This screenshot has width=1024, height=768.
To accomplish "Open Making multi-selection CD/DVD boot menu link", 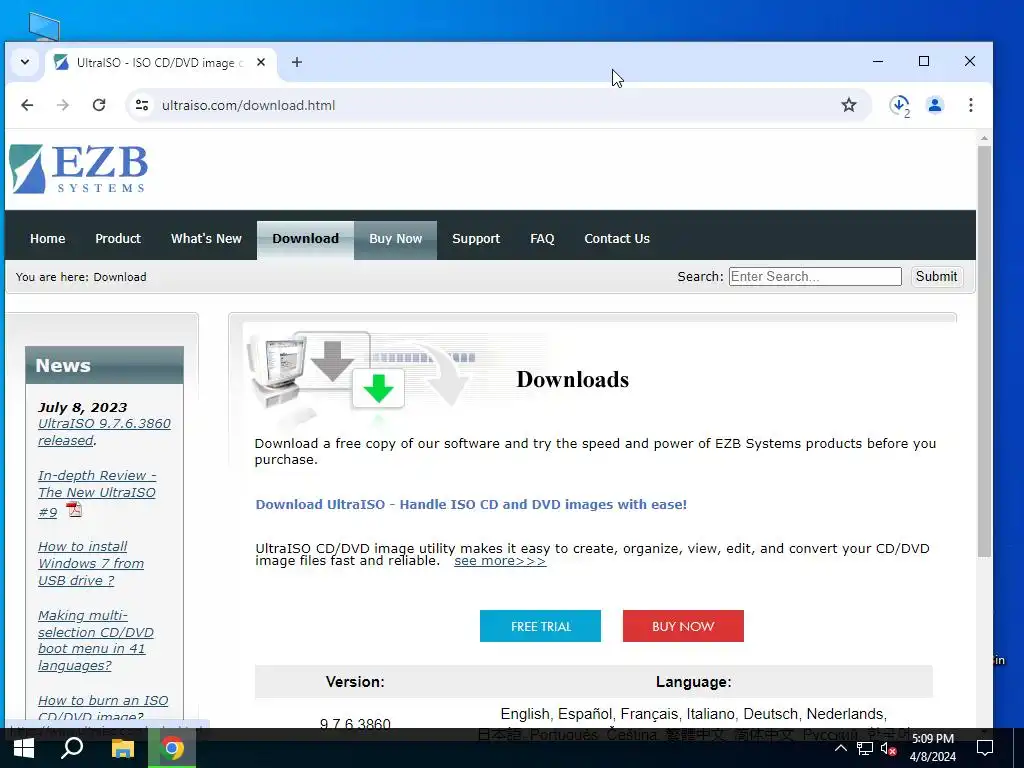I will pyautogui.click(x=95, y=641).
